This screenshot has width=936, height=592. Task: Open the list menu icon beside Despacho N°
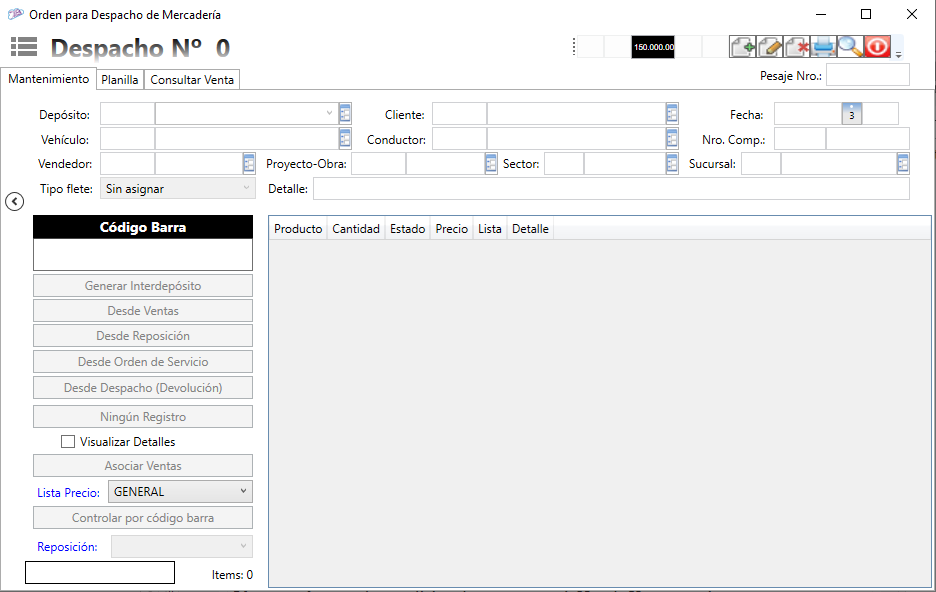click(24, 47)
